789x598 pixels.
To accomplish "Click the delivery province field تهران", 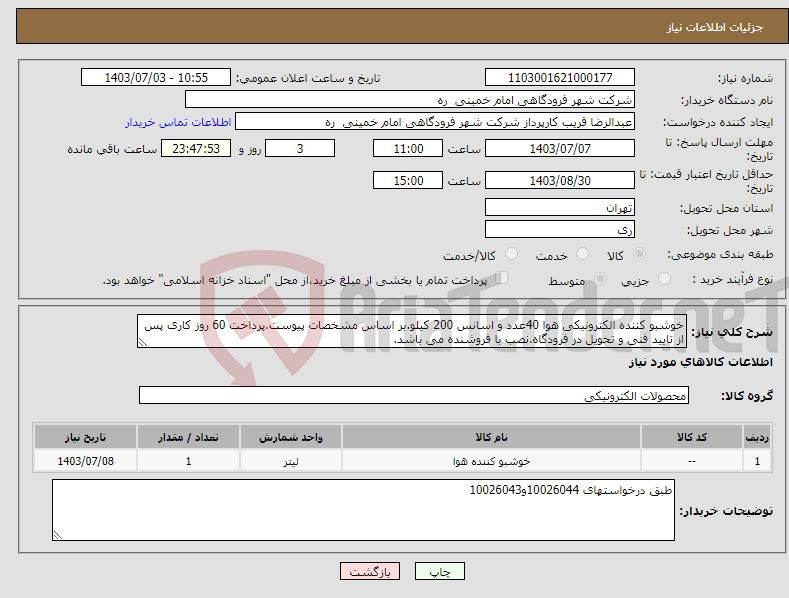I will click(560, 207).
